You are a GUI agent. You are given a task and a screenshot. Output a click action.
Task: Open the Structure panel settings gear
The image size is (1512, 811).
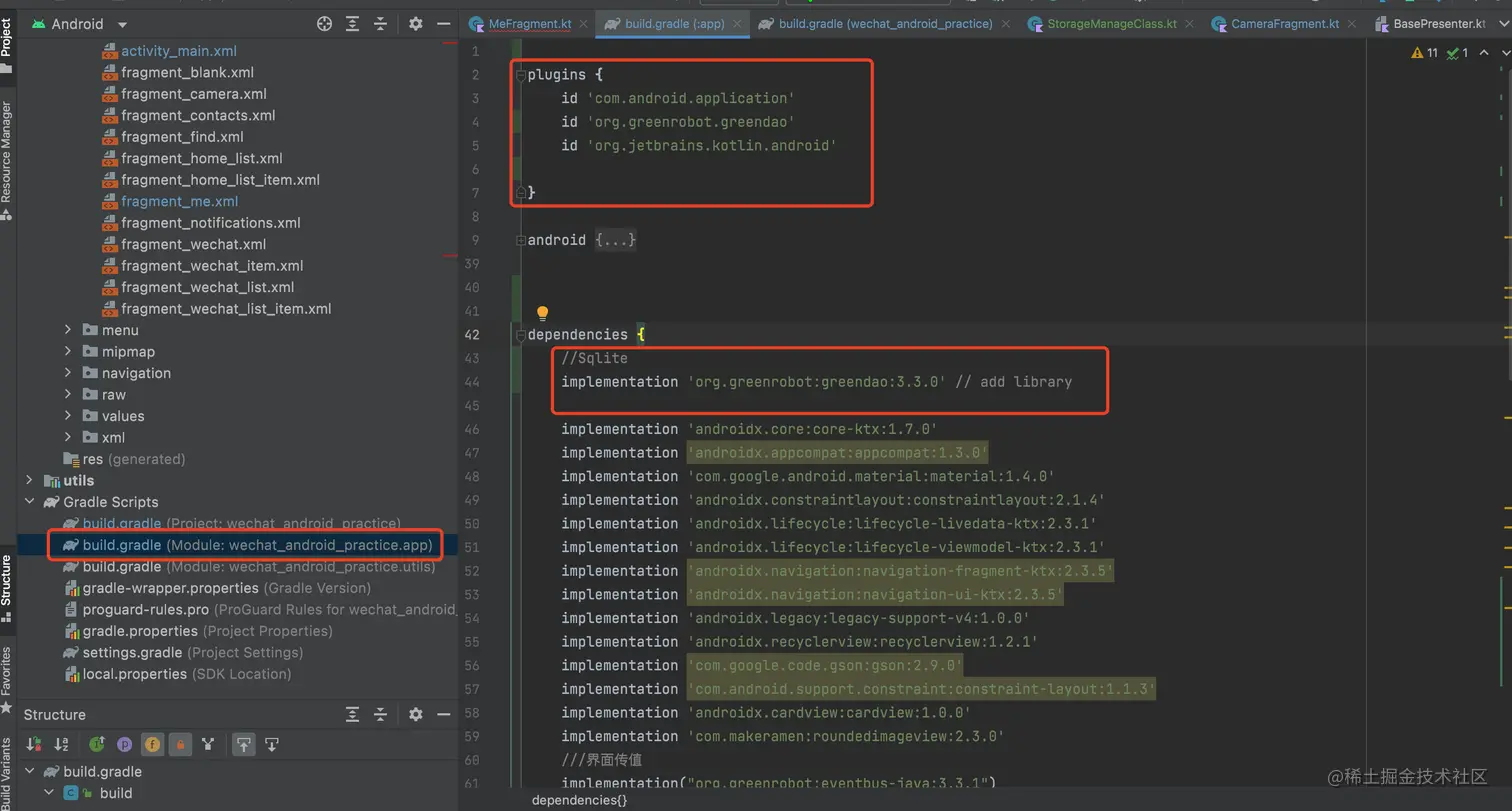[x=416, y=714]
